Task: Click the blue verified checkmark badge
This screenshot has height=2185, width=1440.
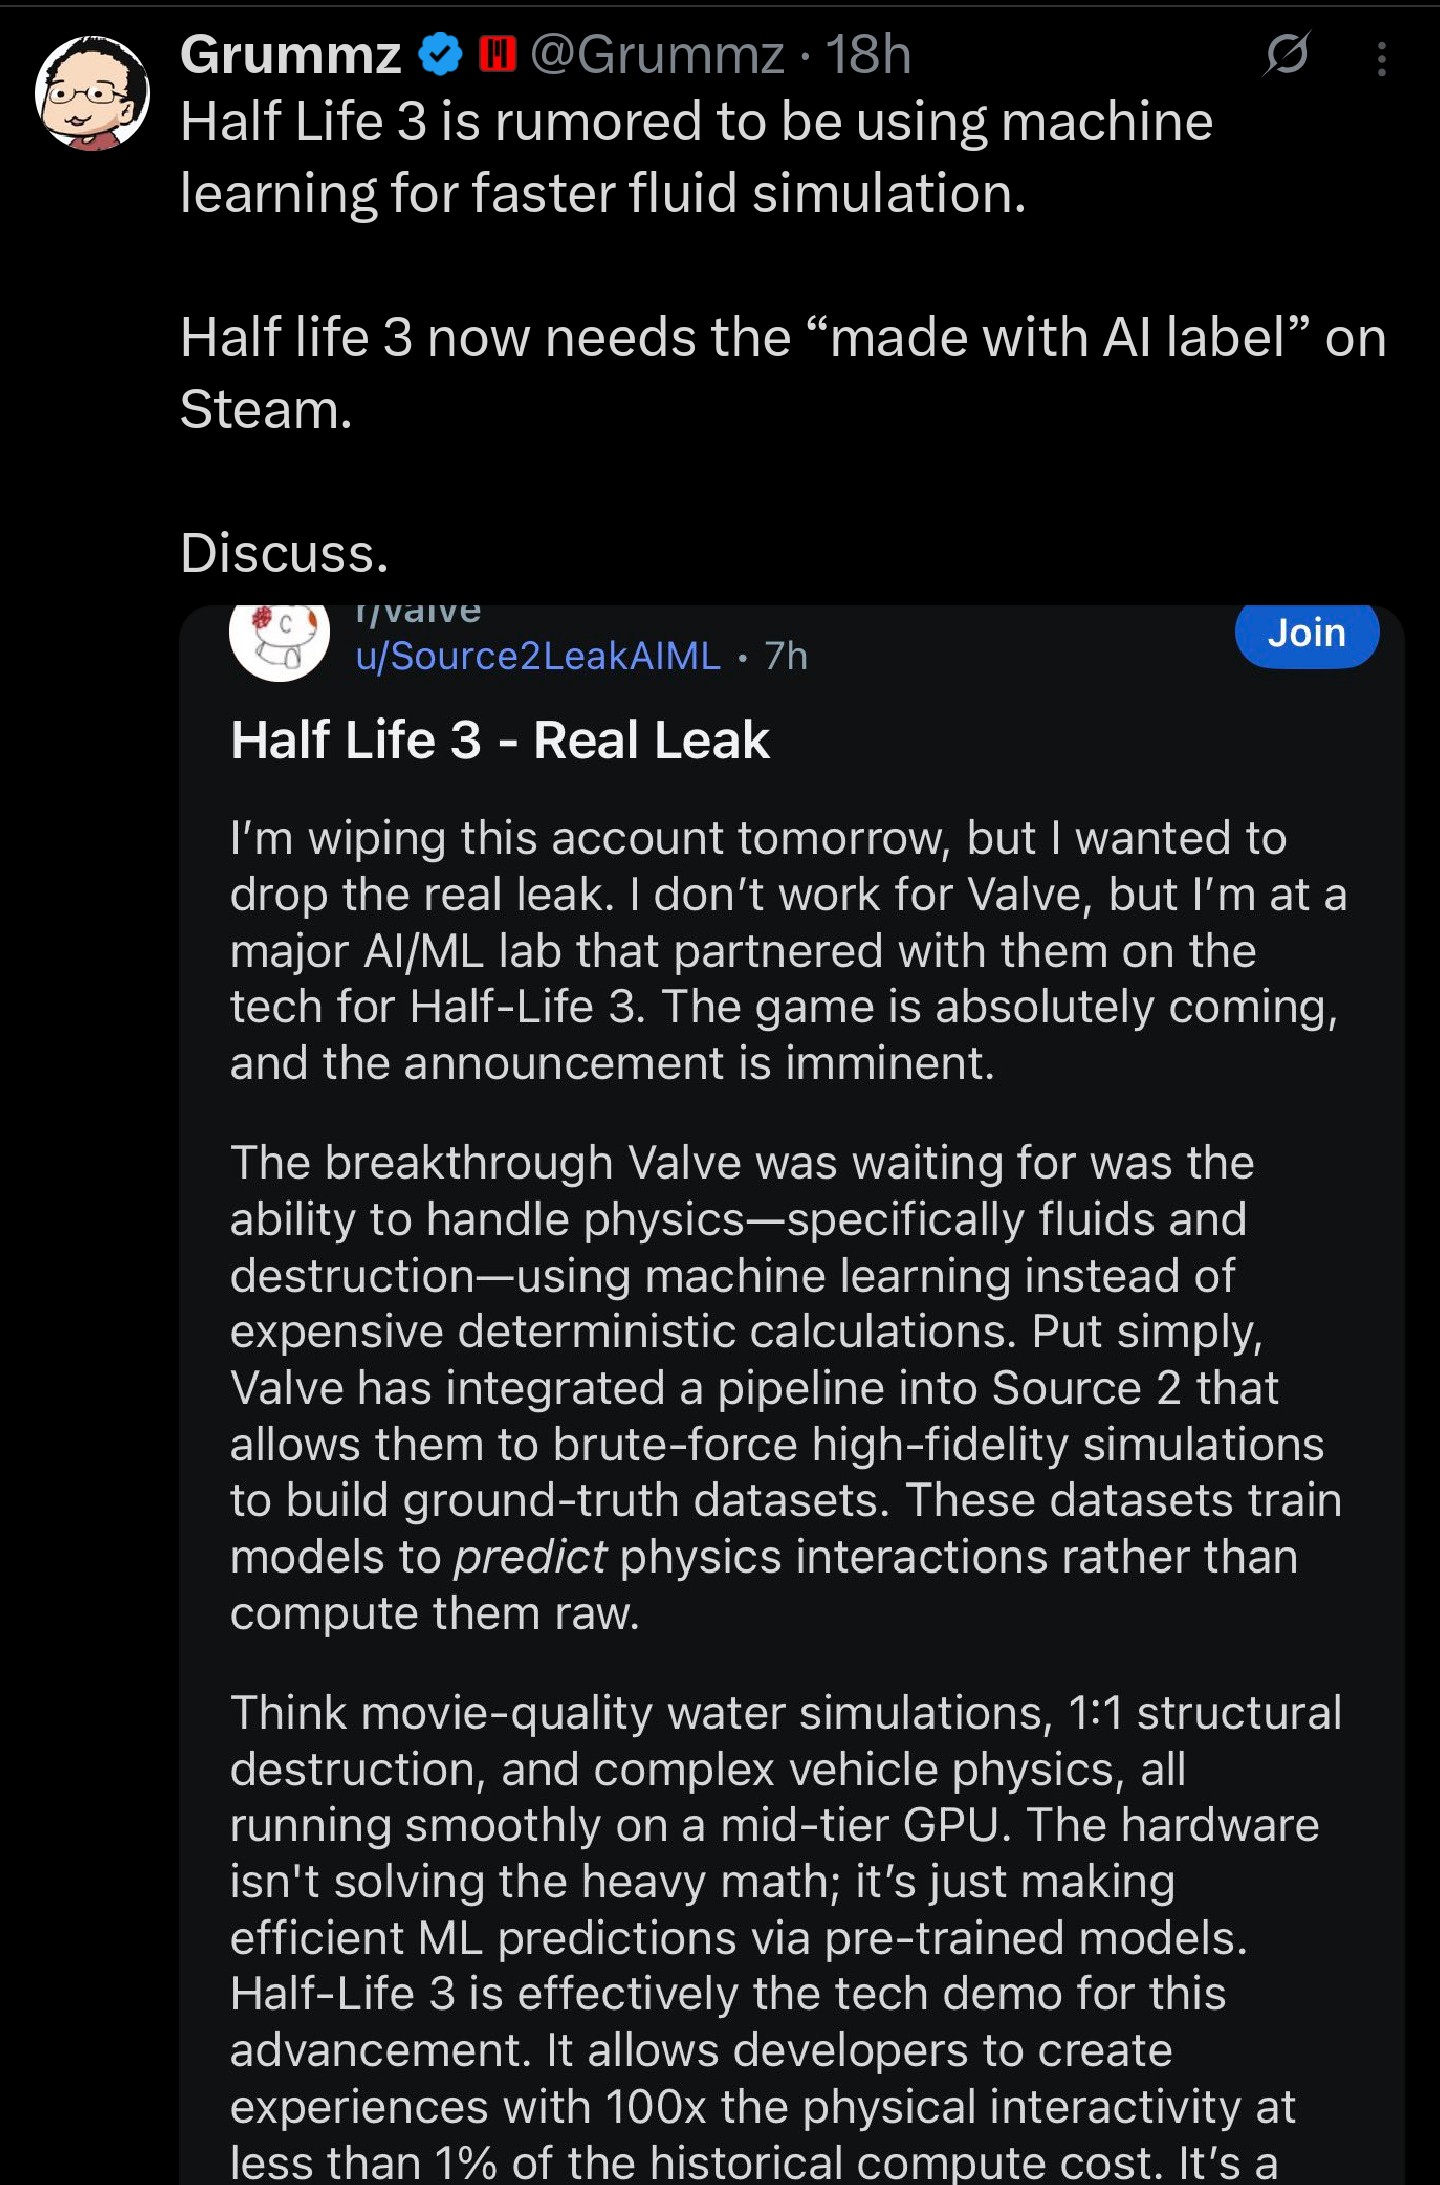Action: point(440,54)
